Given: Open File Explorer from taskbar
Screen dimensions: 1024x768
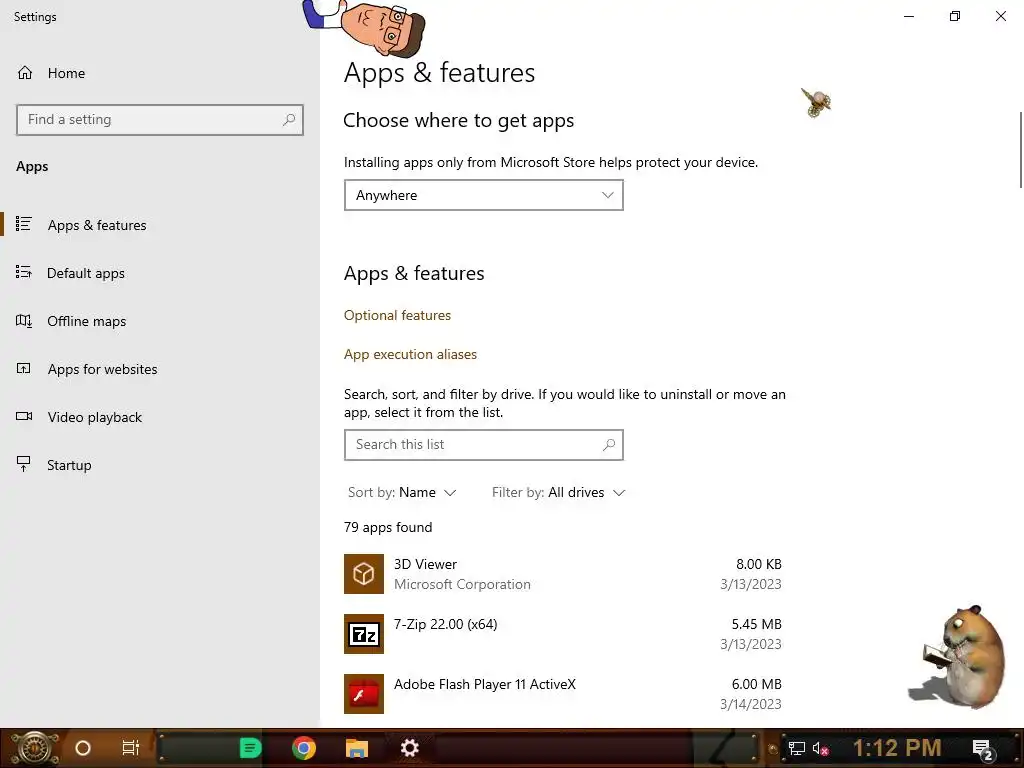Looking at the screenshot, I should click(x=357, y=748).
